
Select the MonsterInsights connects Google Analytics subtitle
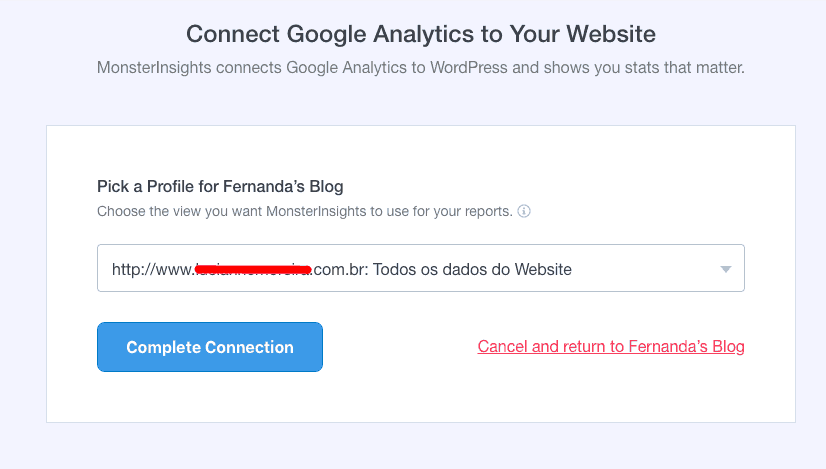[x=420, y=67]
